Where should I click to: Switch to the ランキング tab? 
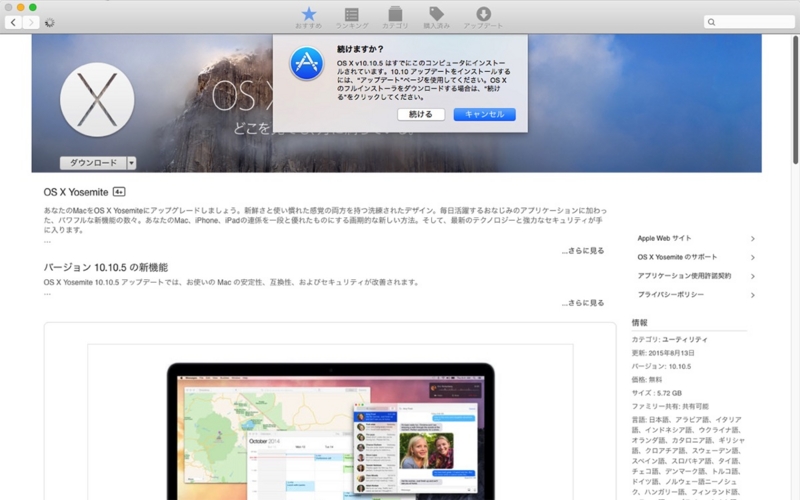352,18
